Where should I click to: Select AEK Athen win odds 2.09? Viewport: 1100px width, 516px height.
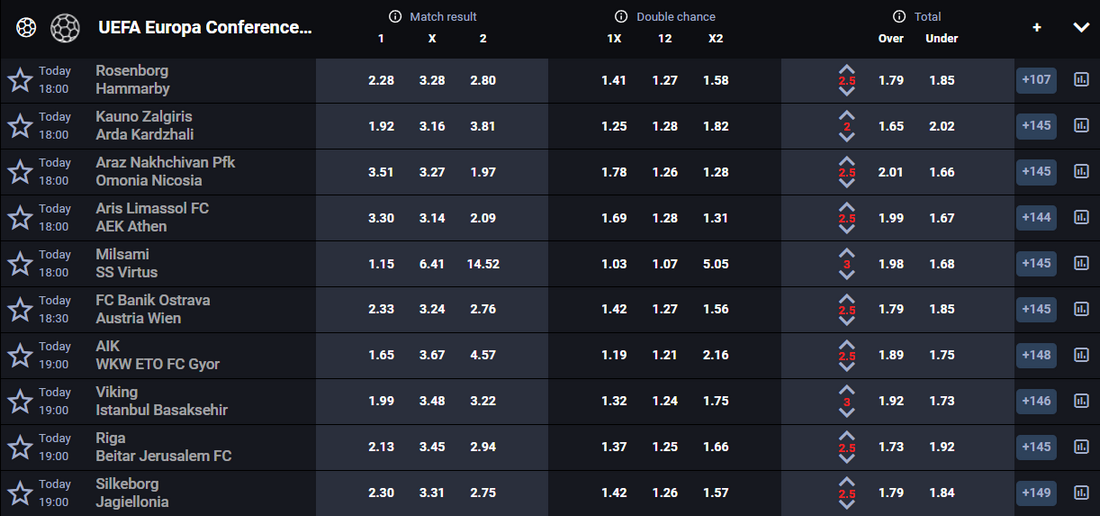point(483,218)
